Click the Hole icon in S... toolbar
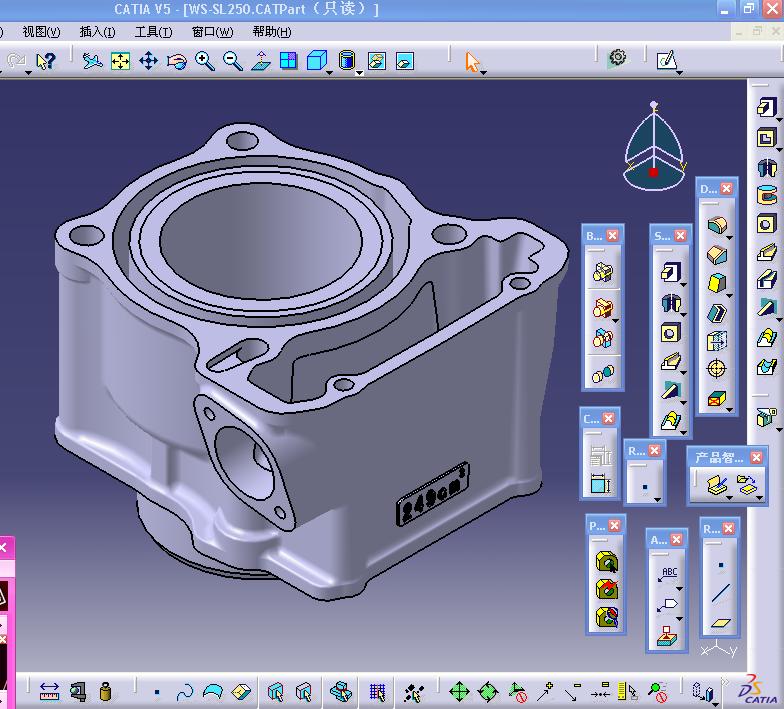The image size is (784, 709). coord(670,332)
